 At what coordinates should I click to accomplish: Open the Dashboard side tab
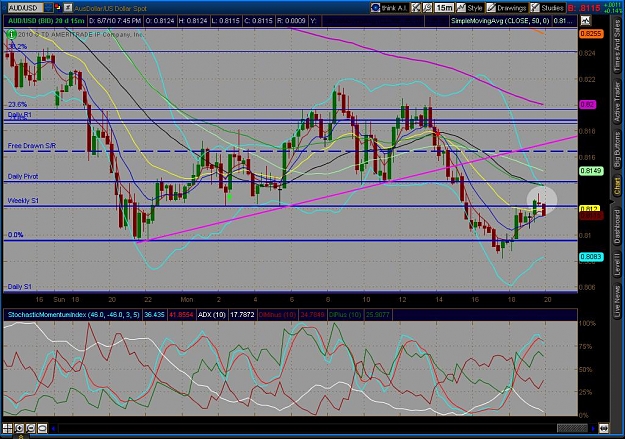(x=617, y=226)
